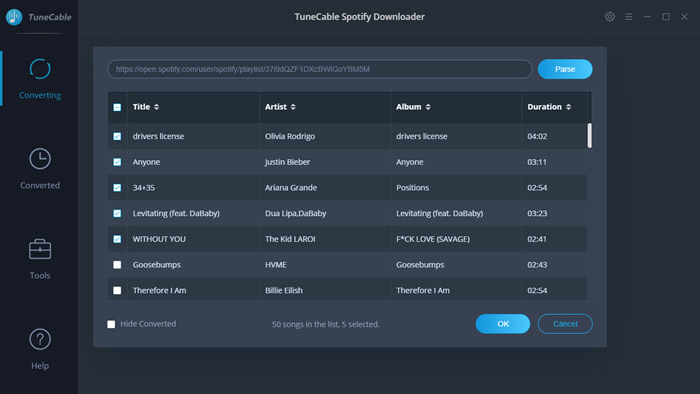
Task: Open the Converting section icon
Action: pyautogui.click(x=40, y=69)
